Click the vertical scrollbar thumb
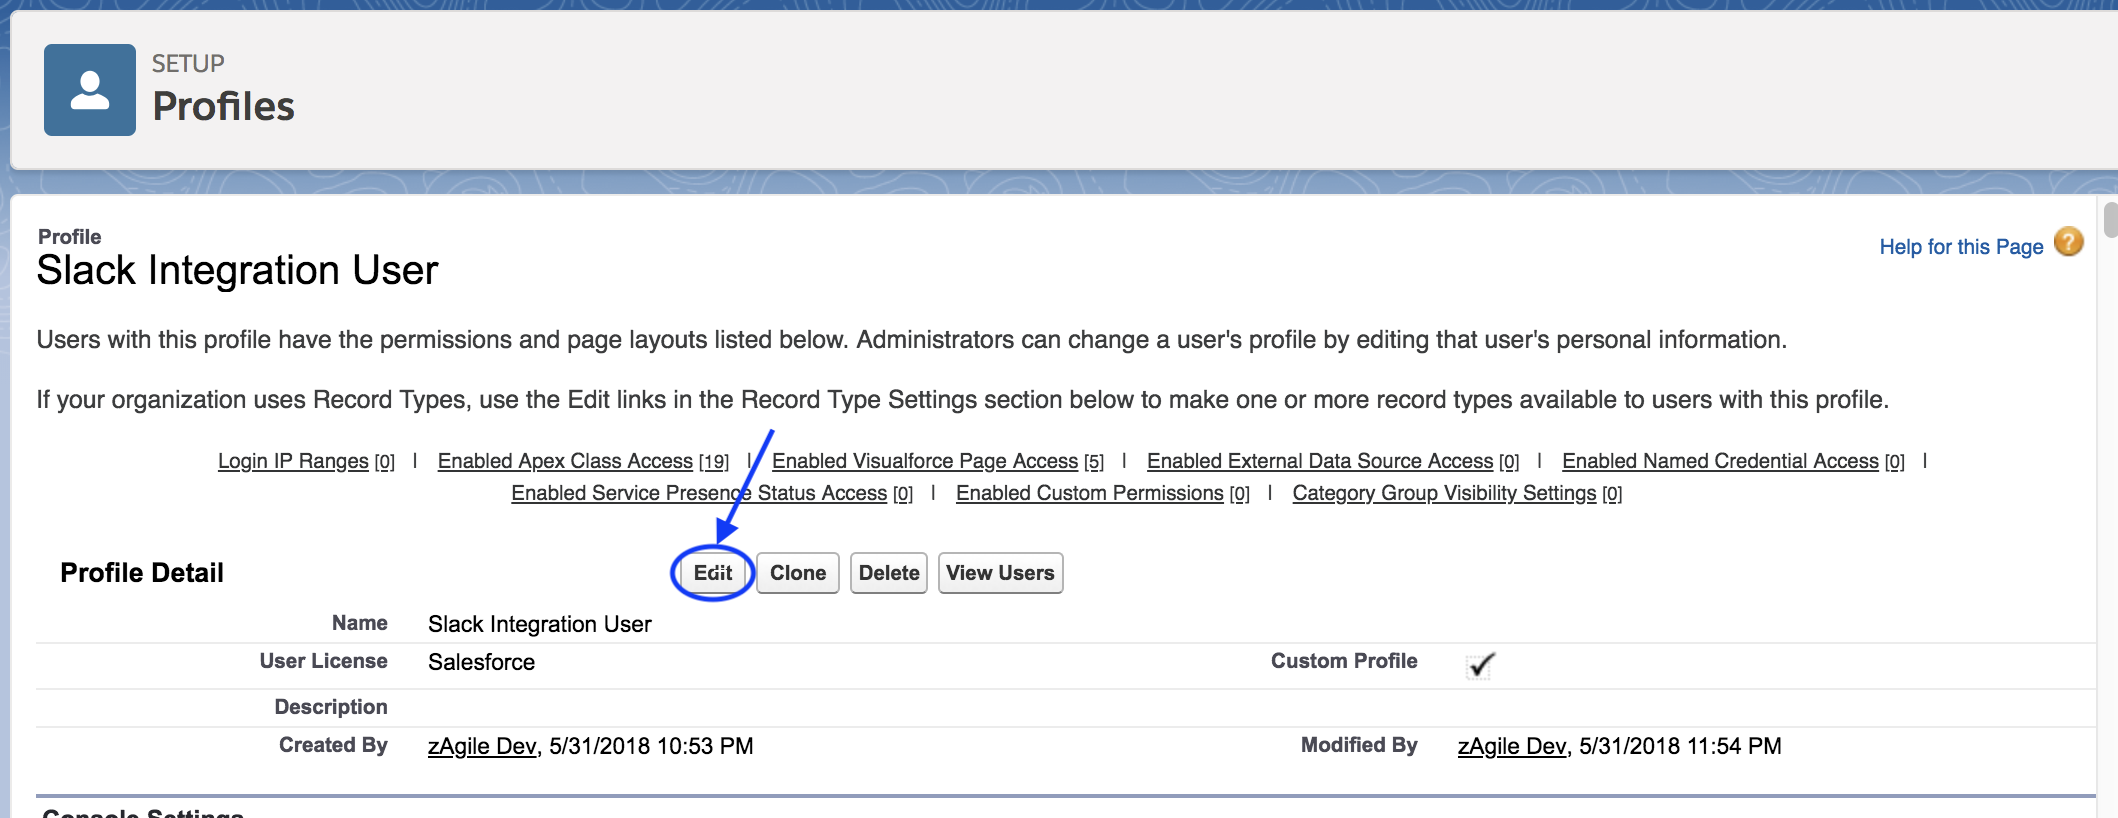2118x818 pixels. [x=2110, y=220]
